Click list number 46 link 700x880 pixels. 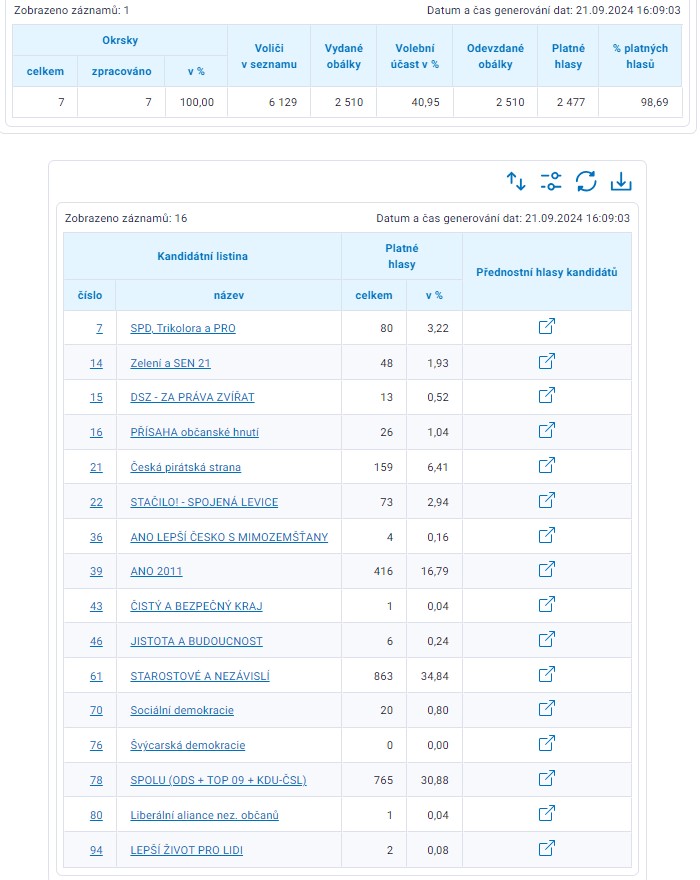click(x=96, y=641)
